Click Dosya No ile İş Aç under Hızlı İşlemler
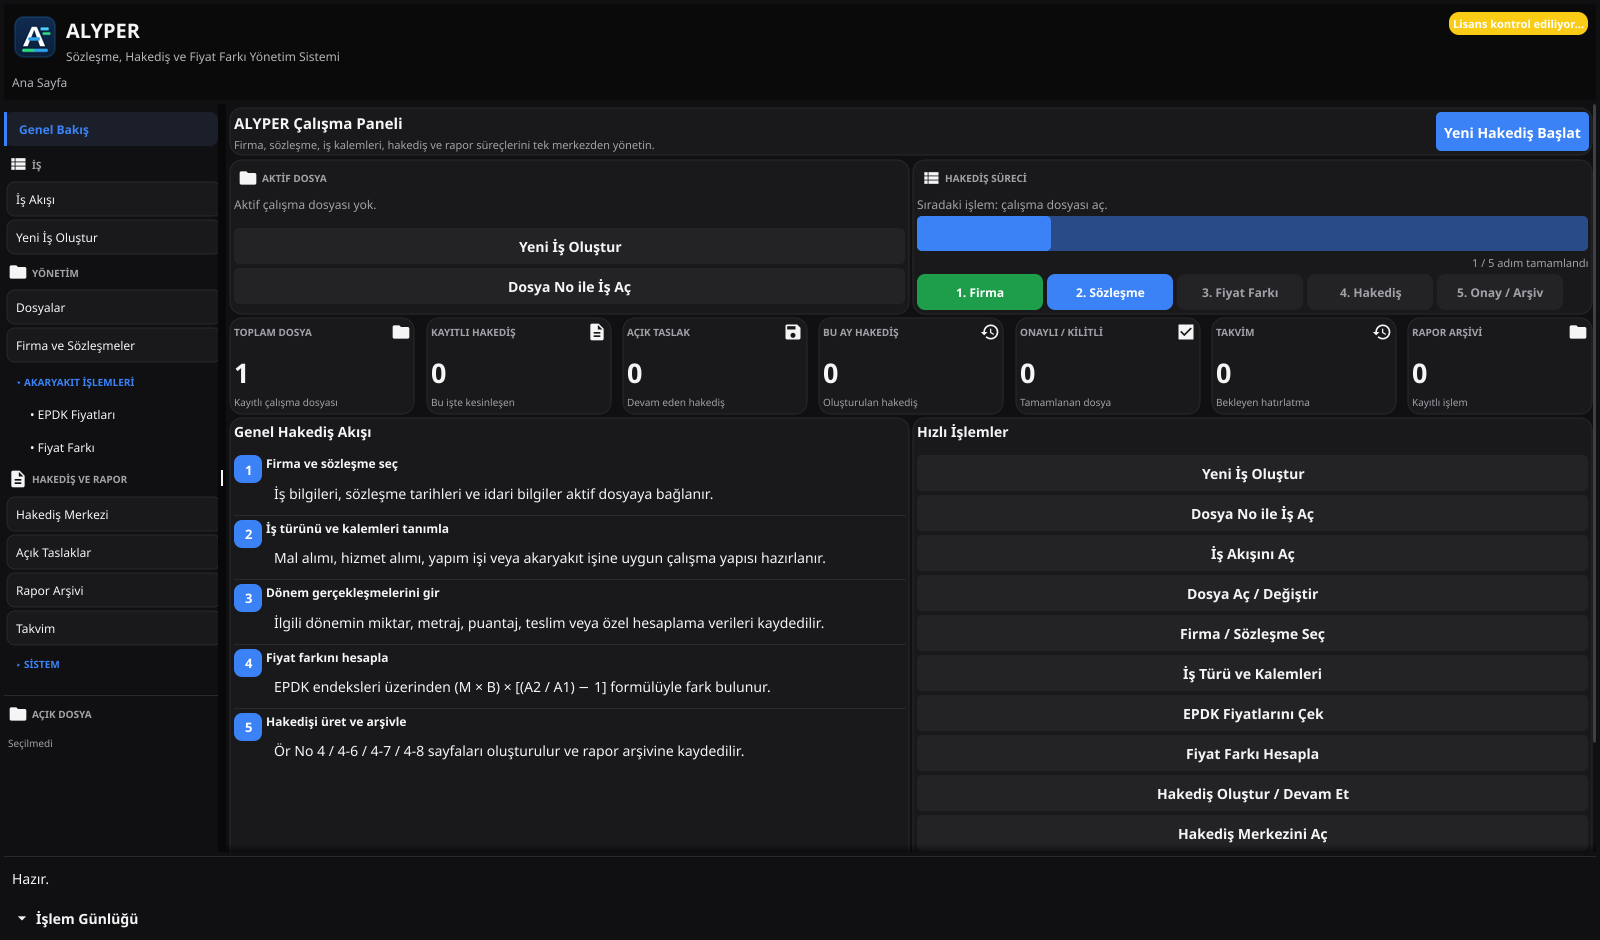The width and height of the screenshot is (1600, 940). pos(1252,514)
